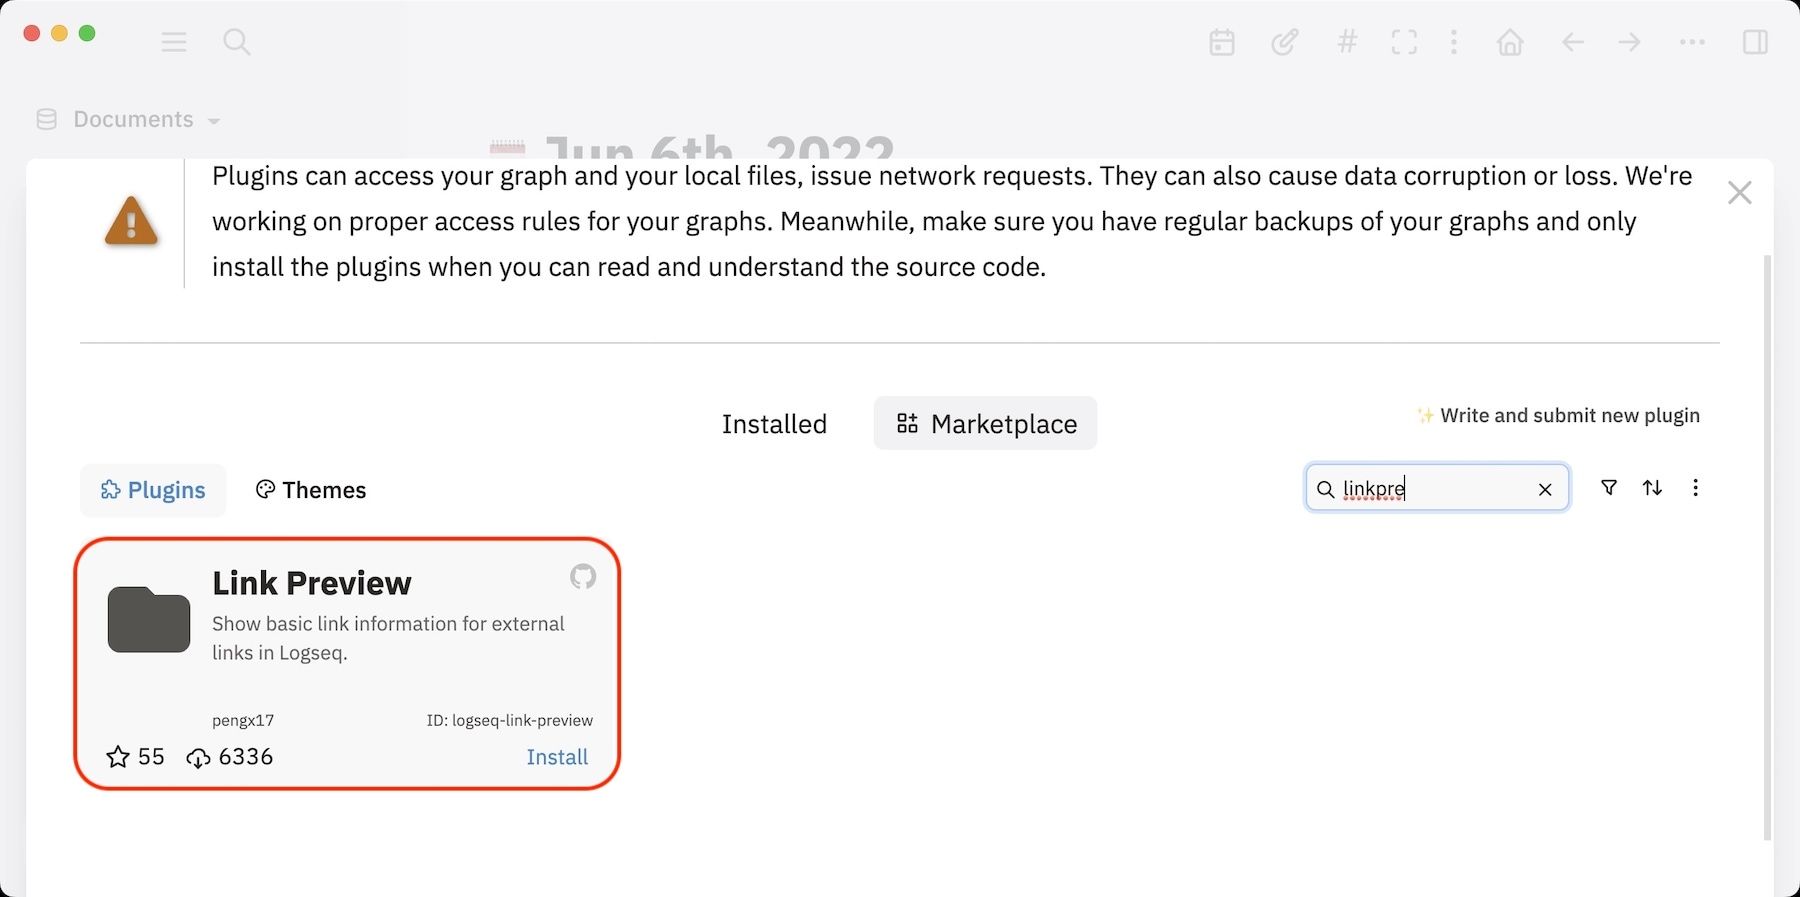This screenshot has width=1800, height=897.
Task: Click the dialog vertical scrollbar
Action: click(x=1767, y=547)
